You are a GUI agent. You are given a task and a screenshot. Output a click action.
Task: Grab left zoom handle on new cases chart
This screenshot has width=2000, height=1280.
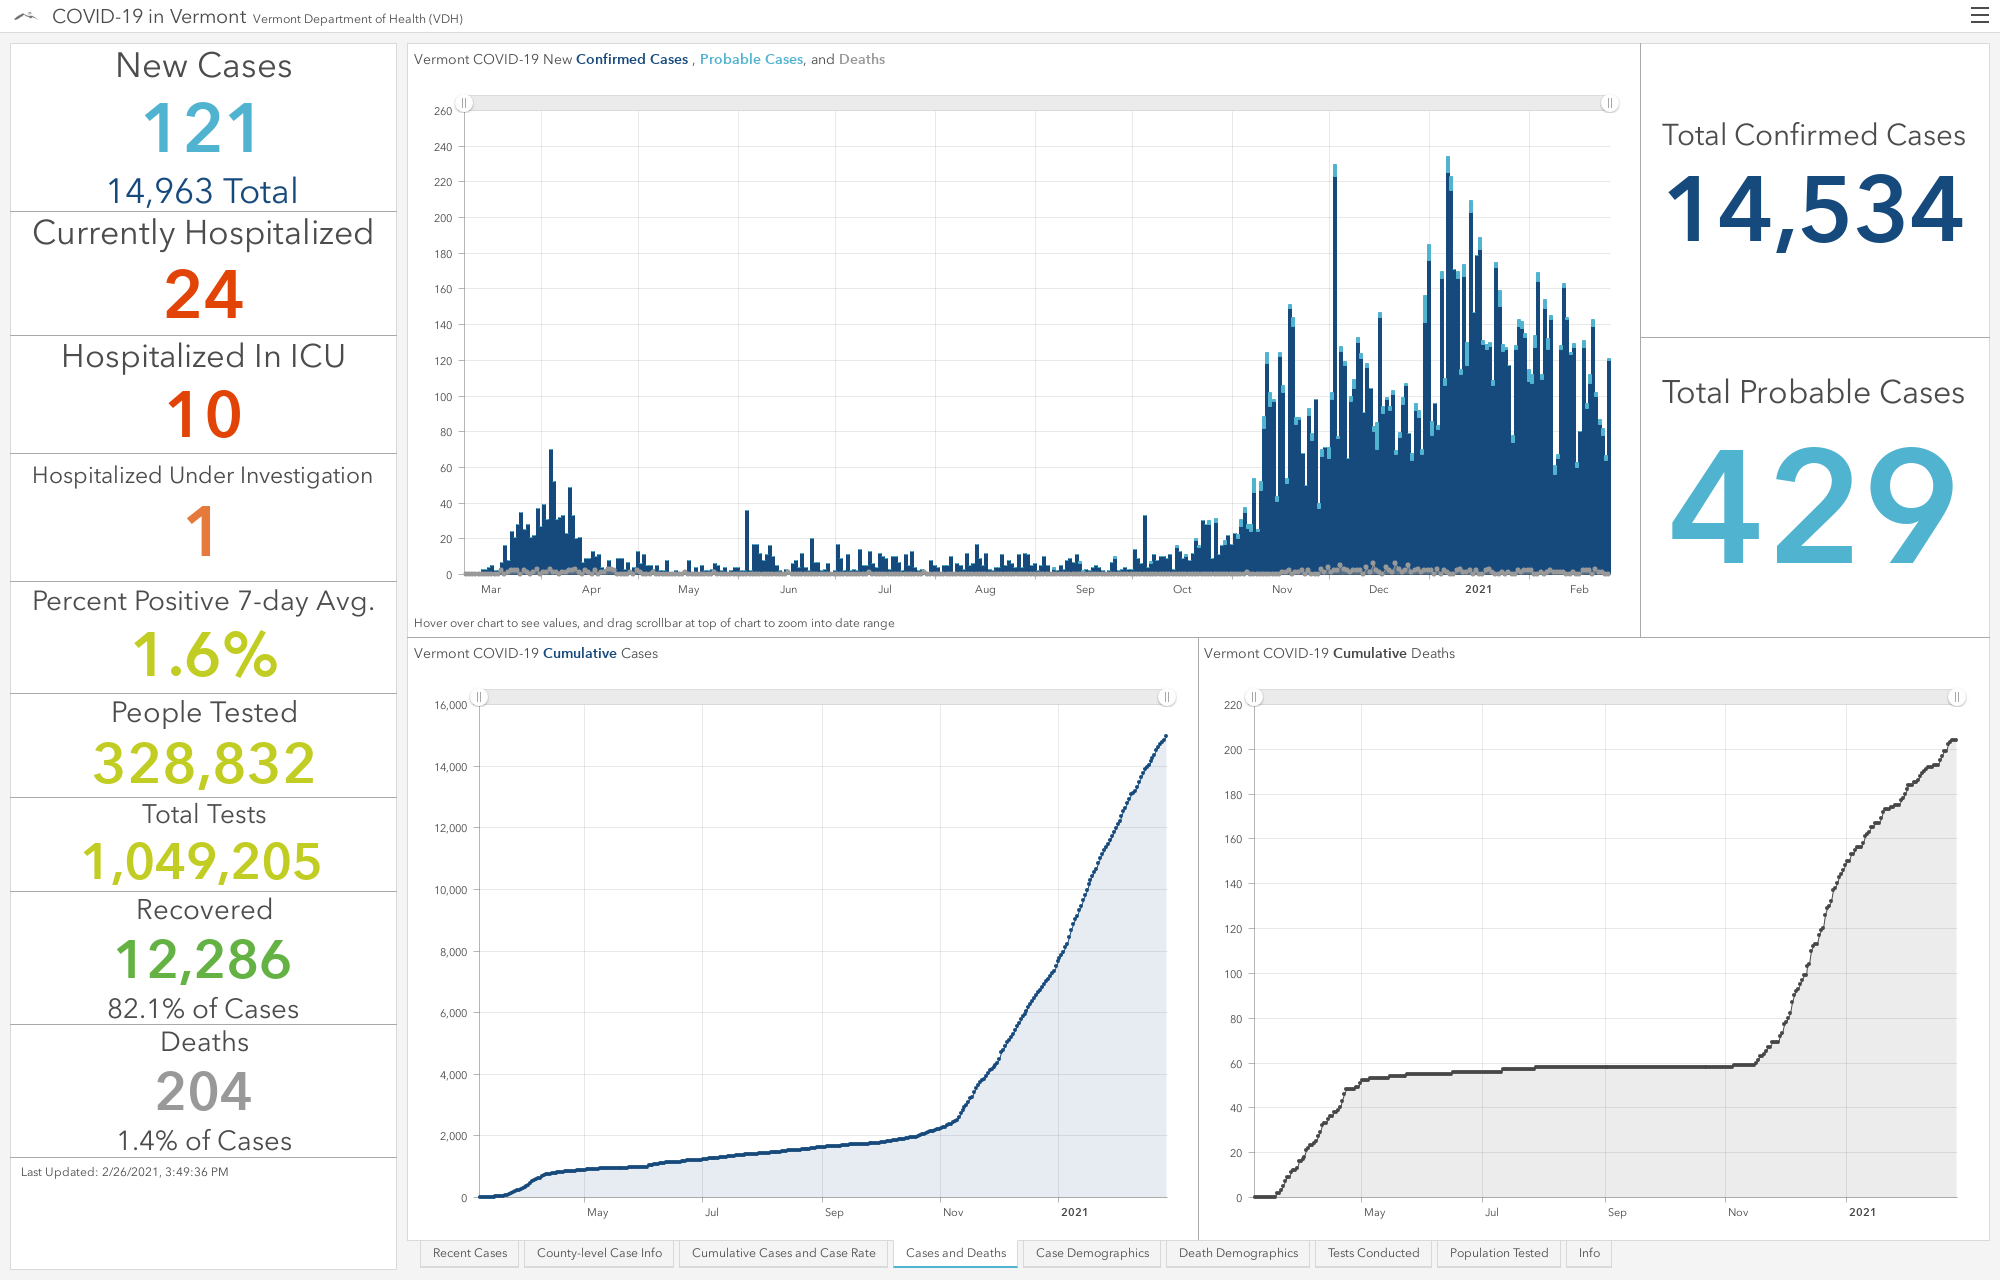[464, 103]
